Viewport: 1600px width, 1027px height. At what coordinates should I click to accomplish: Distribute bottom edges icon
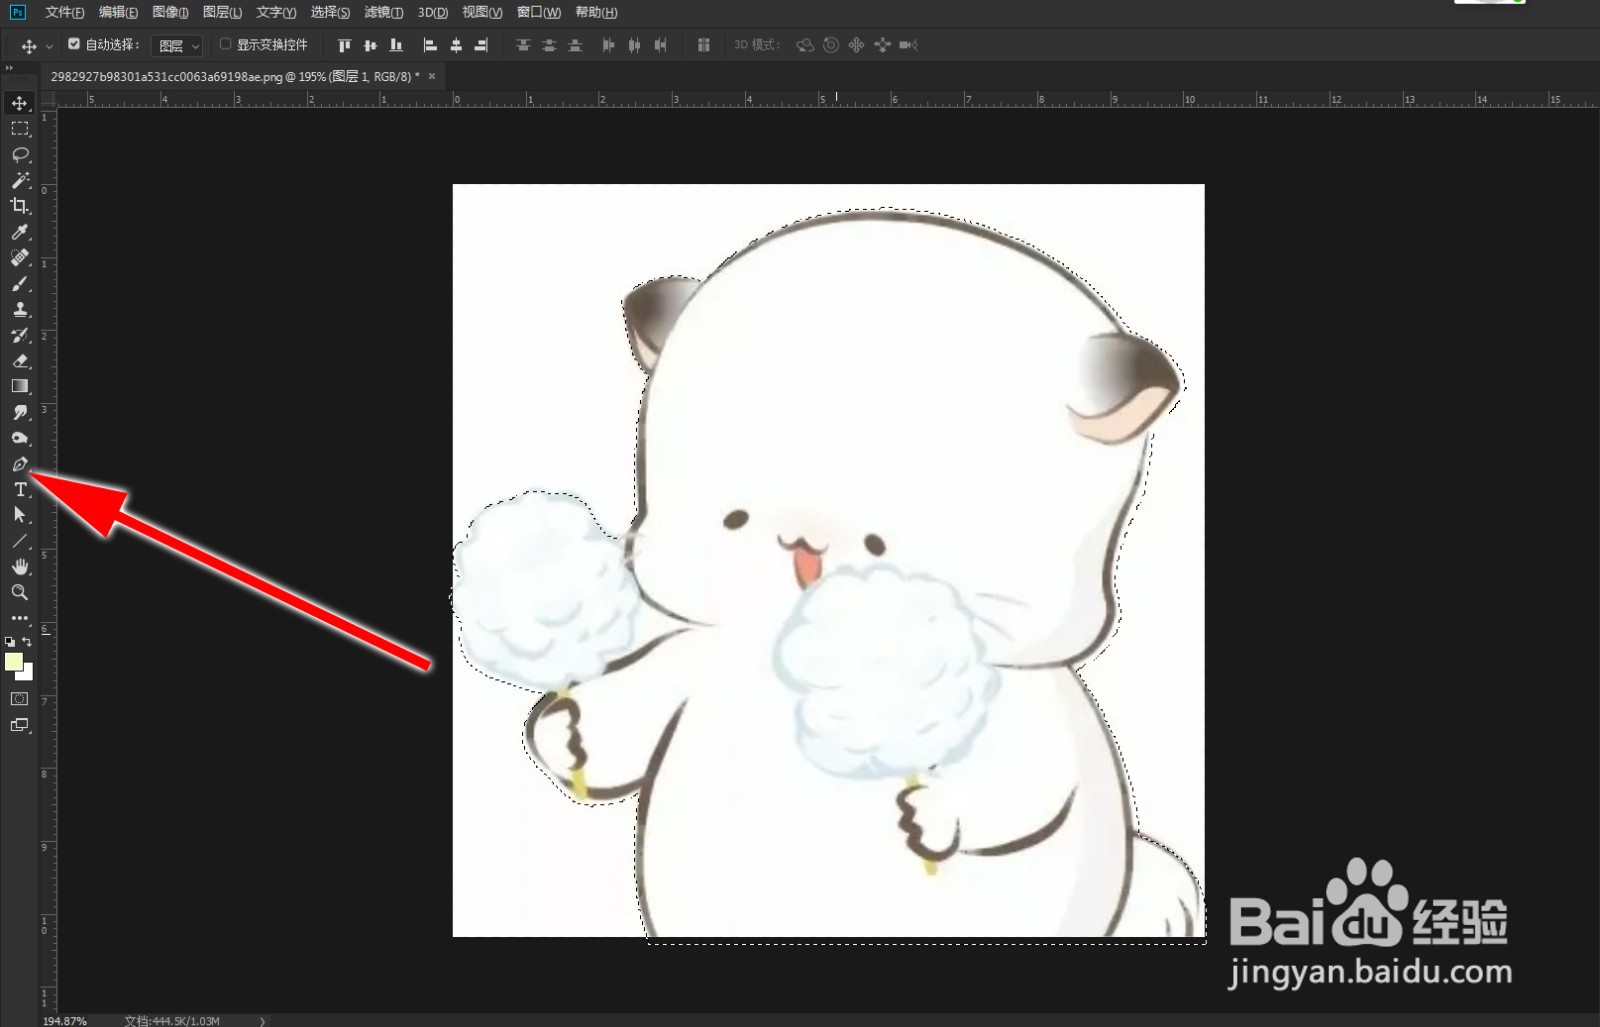click(575, 45)
